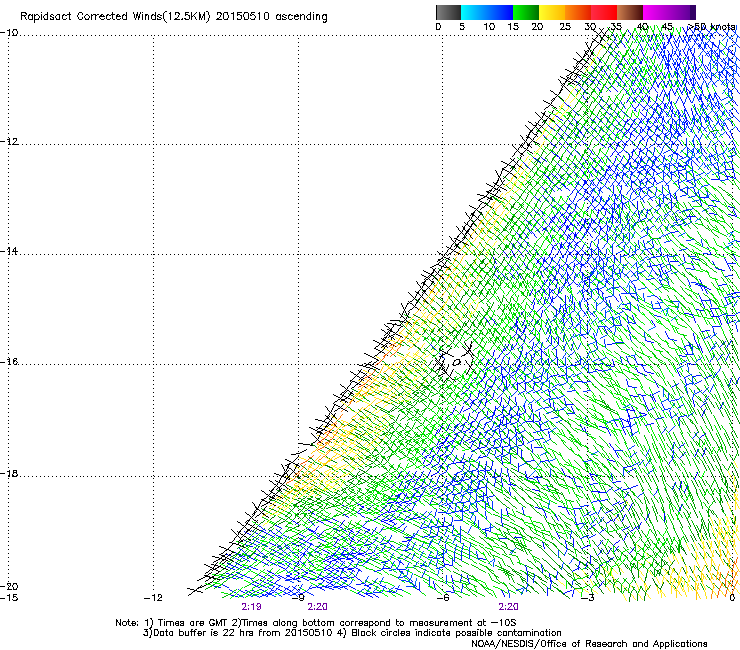Click the black contamination circle near -16 latitude
The height and width of the screenshot is (650, 740).
(456, 363)
